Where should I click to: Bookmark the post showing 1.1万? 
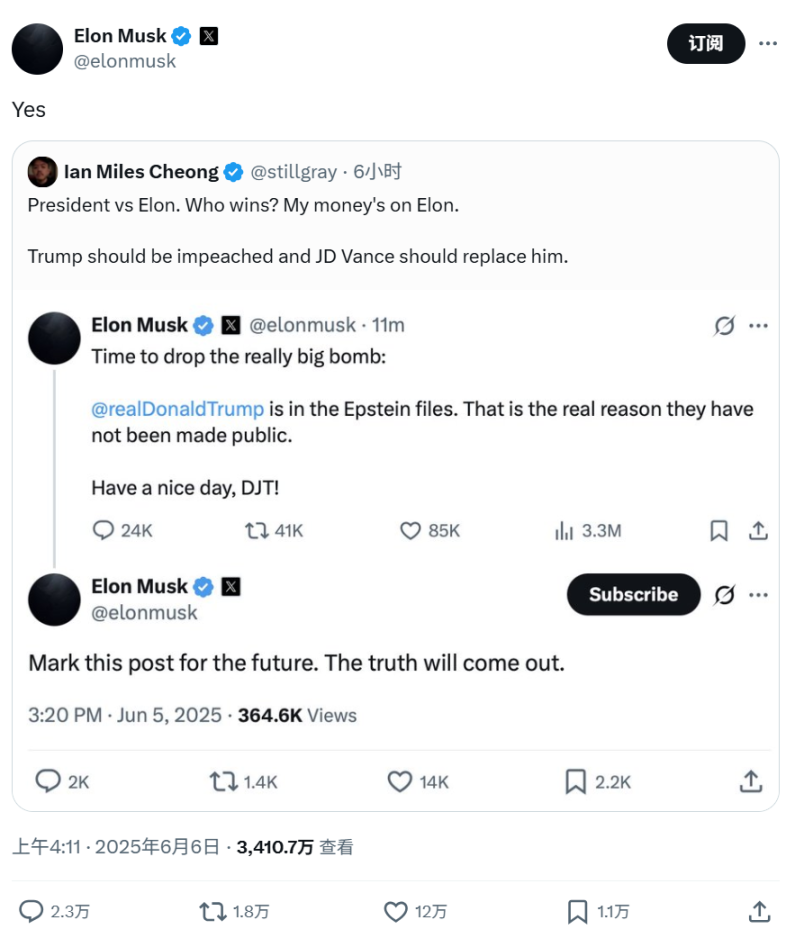[577, 911]
